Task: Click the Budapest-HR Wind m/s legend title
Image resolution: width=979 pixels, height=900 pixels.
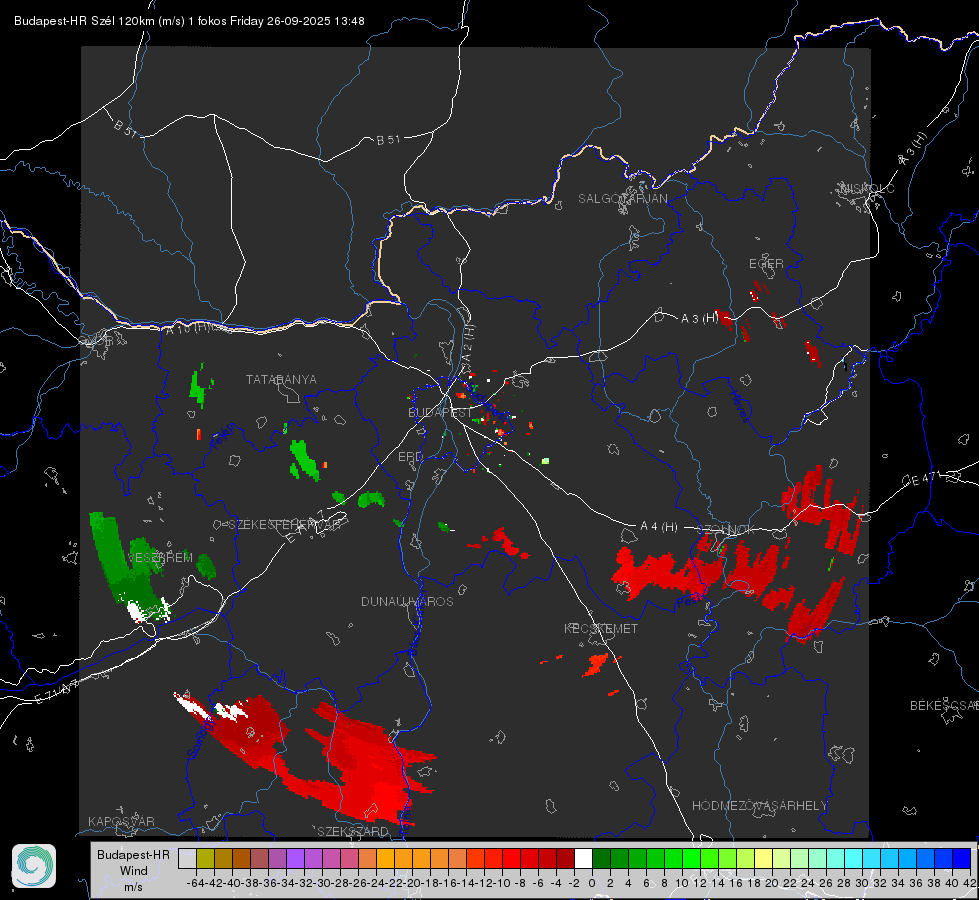Action: point(133,870)
